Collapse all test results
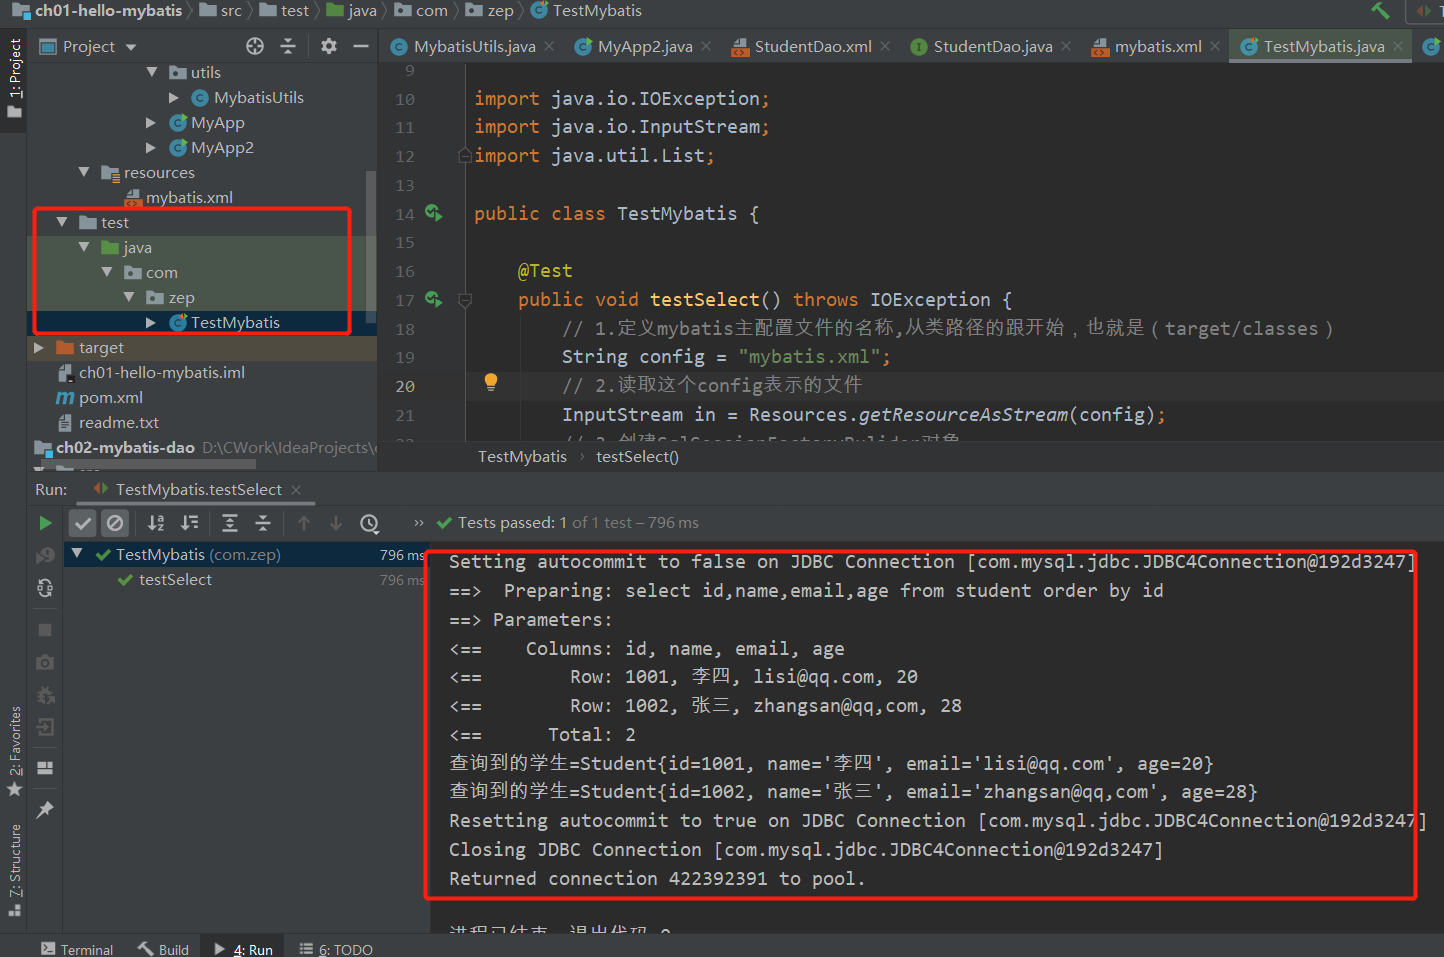 pos(263,522)
